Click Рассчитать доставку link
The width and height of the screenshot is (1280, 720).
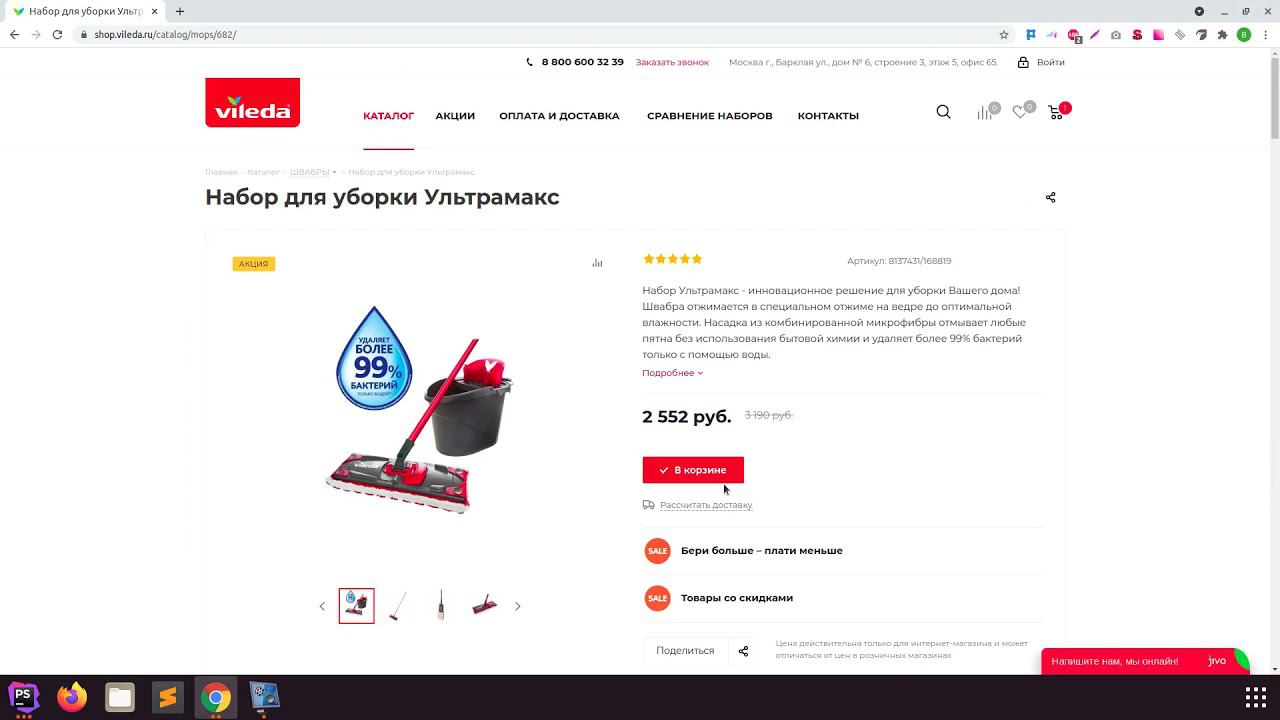[706, 505]
